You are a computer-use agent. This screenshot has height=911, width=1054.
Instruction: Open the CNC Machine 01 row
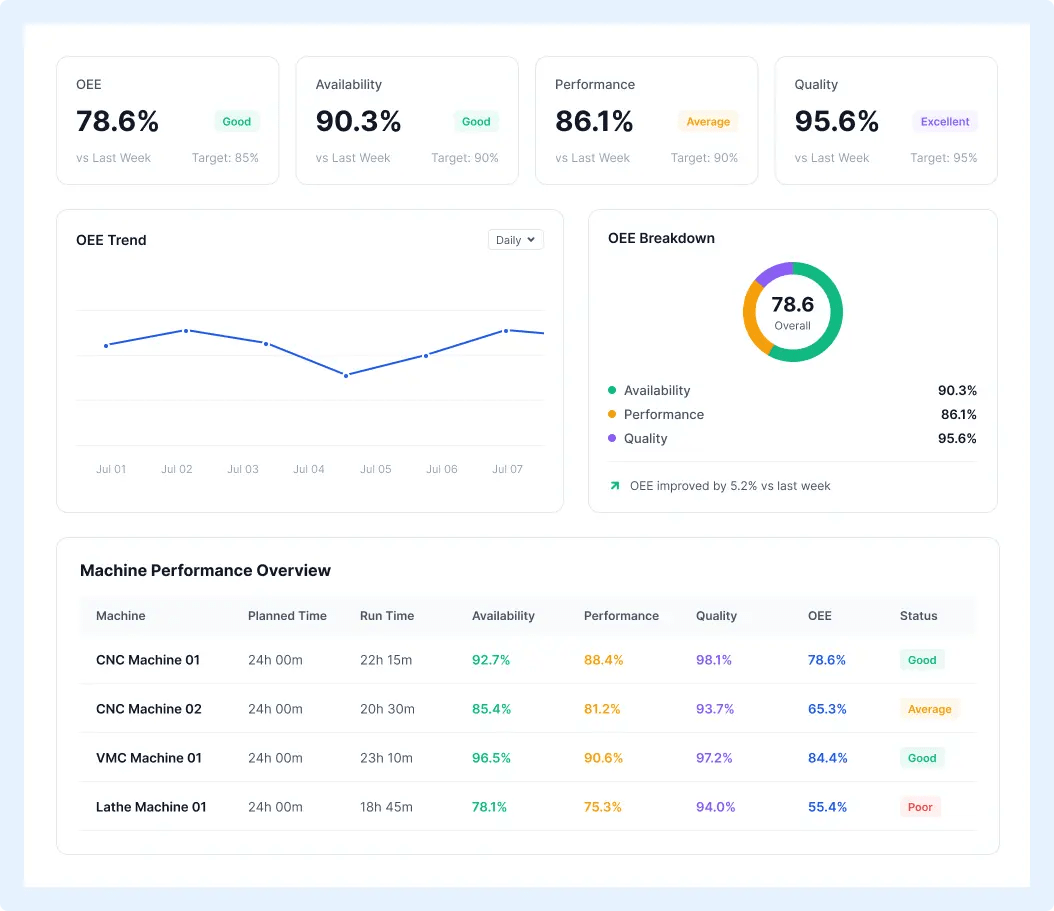tap(527, 660)
